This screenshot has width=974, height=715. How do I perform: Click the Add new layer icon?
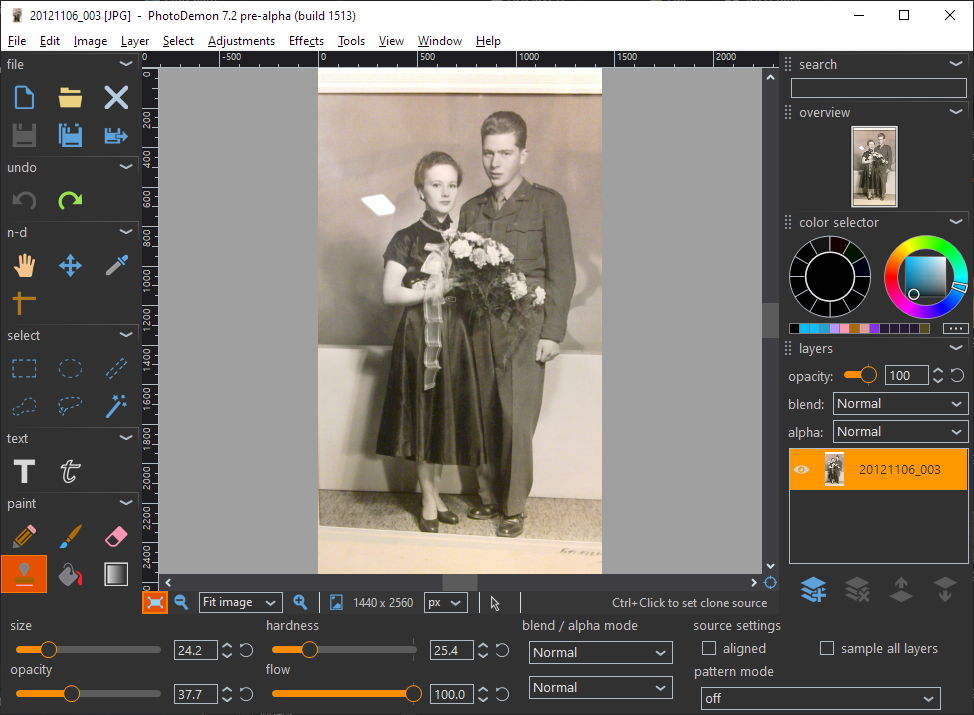click(x=813, y=589)
